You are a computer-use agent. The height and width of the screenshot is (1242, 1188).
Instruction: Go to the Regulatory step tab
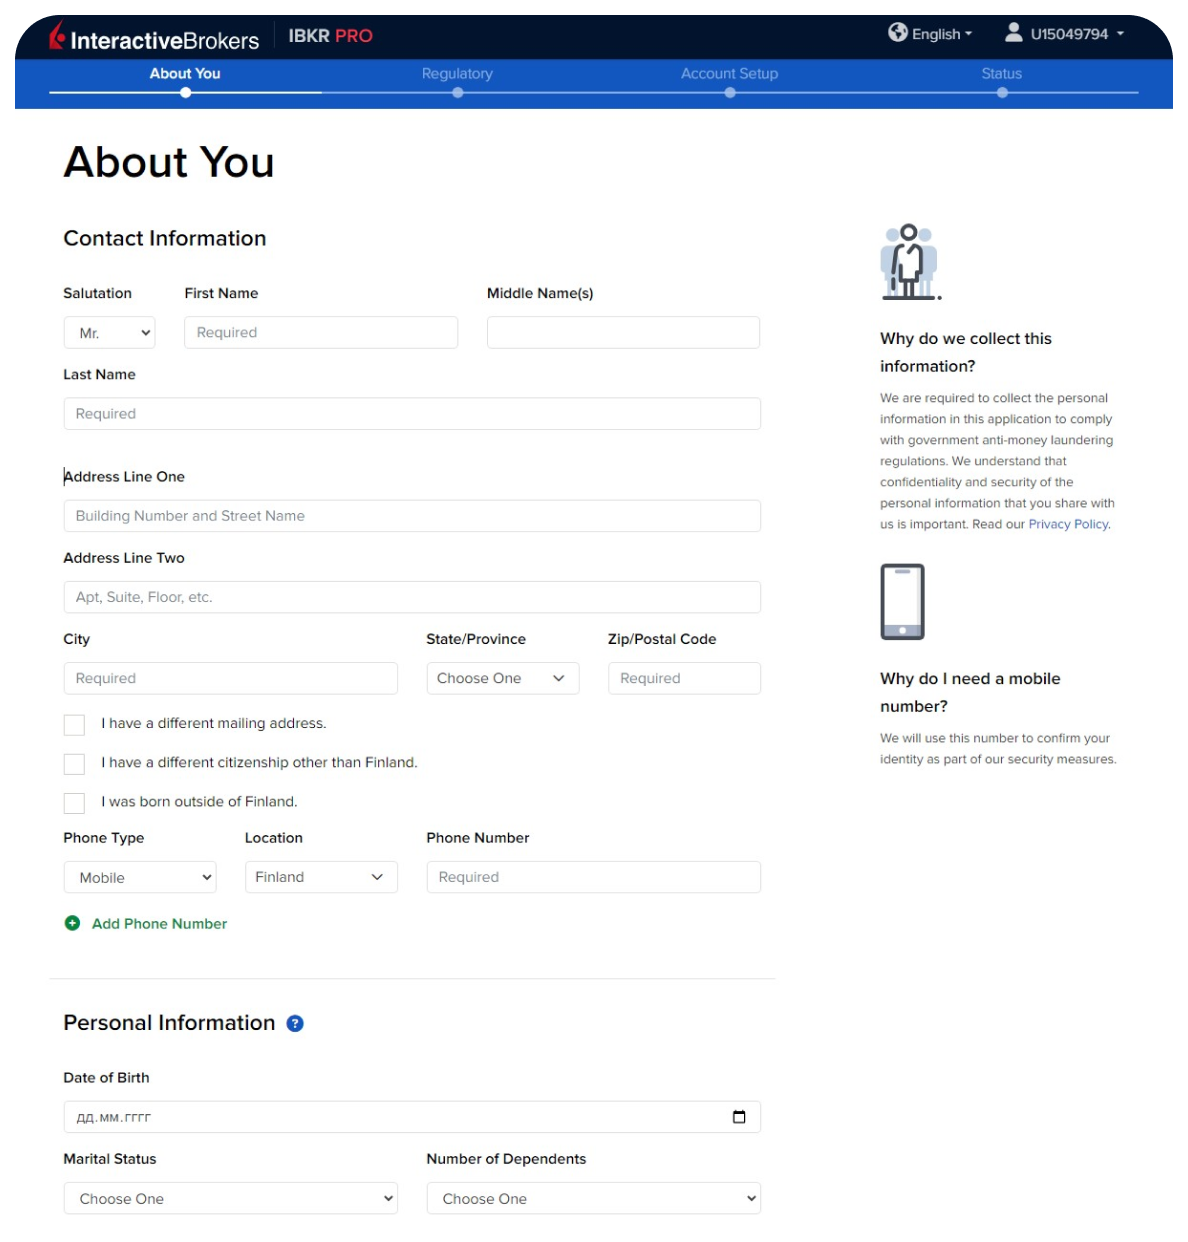tap(457, 74)
